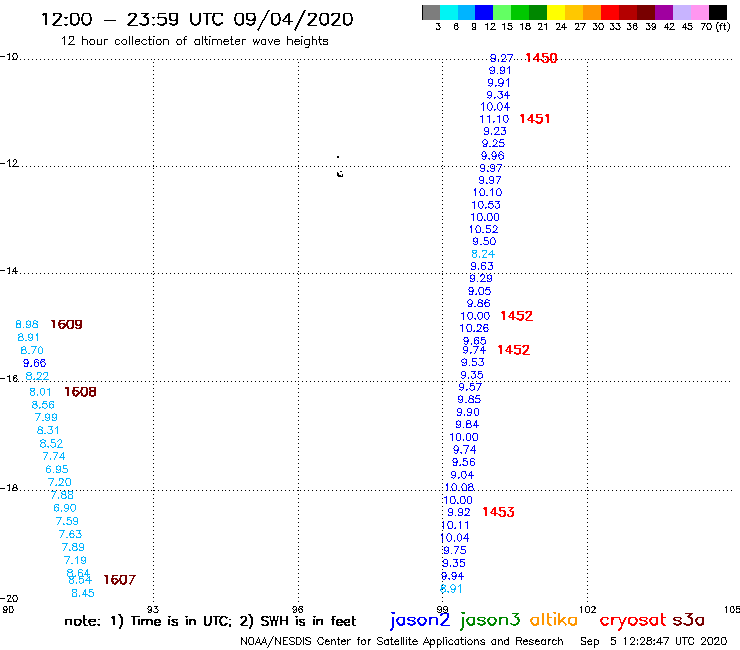Click the 8.01 value beside 1608
The height and width of the screenshot is (650, 740).
click(40, 392)
